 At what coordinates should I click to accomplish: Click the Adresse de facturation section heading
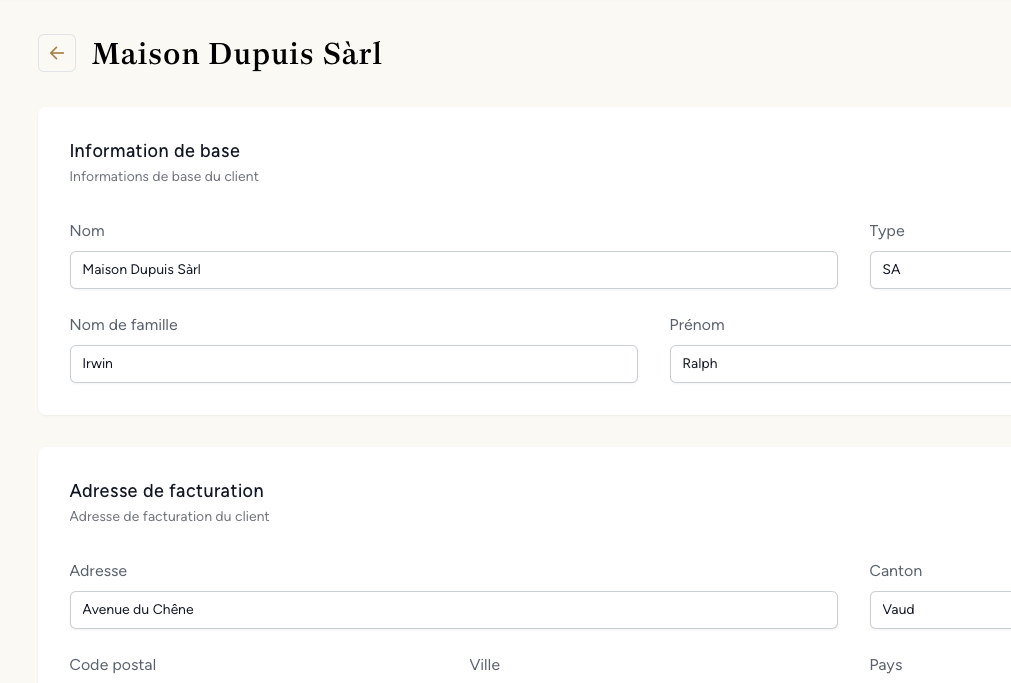tap(166, 491)
